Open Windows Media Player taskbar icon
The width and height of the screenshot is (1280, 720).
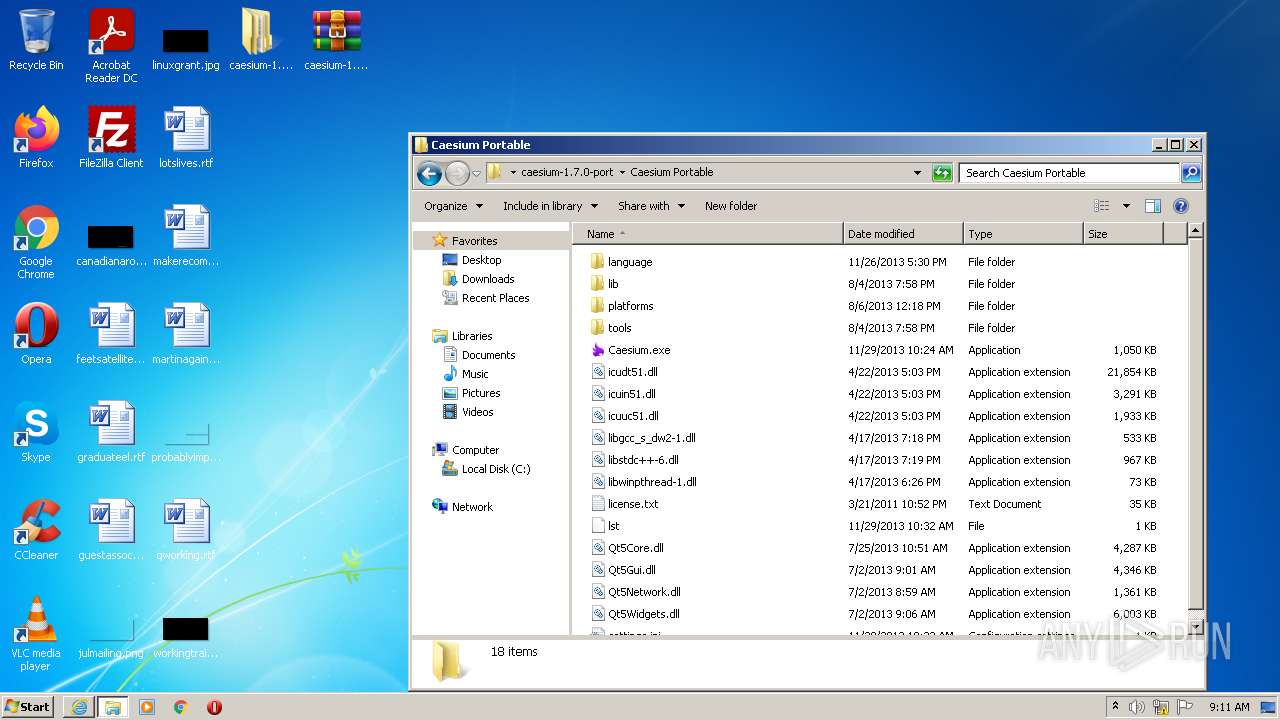[147, 707]
